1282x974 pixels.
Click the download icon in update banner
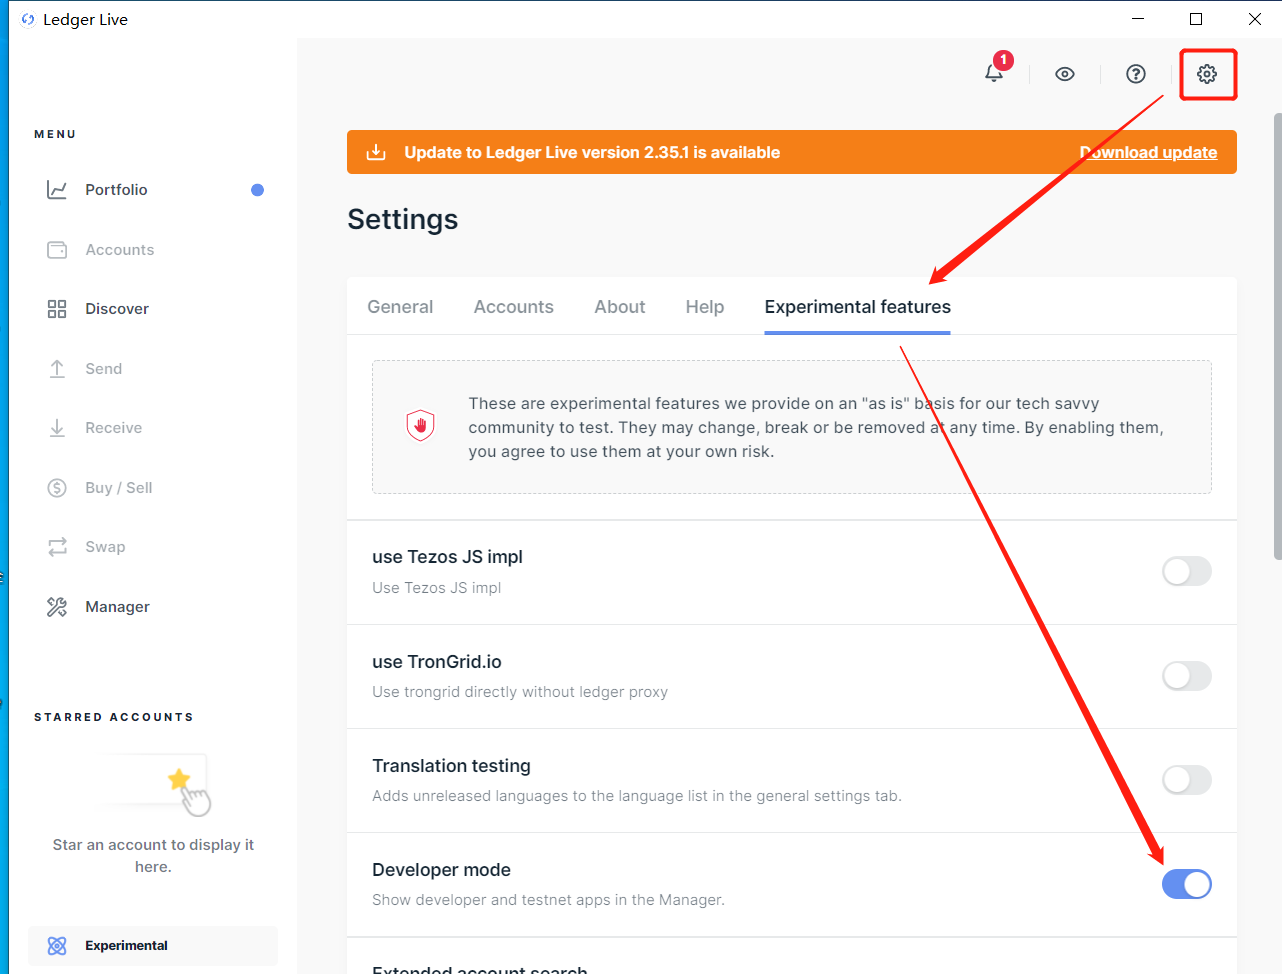(376, 152)
